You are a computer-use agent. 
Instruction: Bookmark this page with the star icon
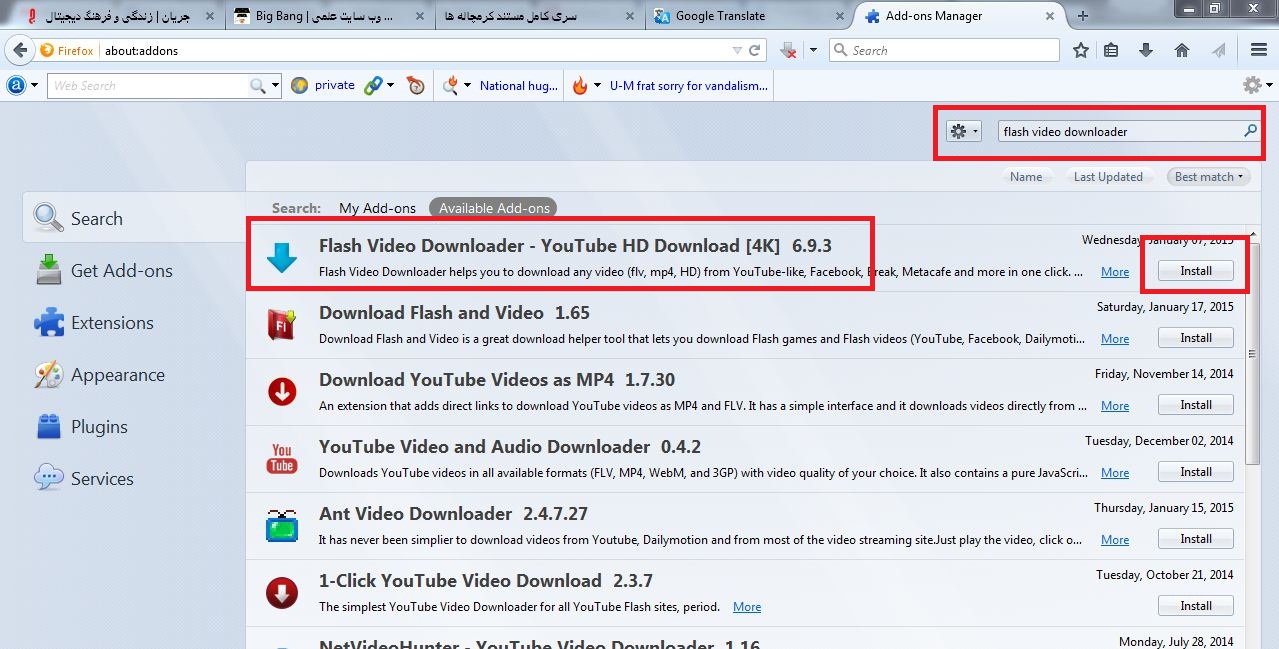1081,50
